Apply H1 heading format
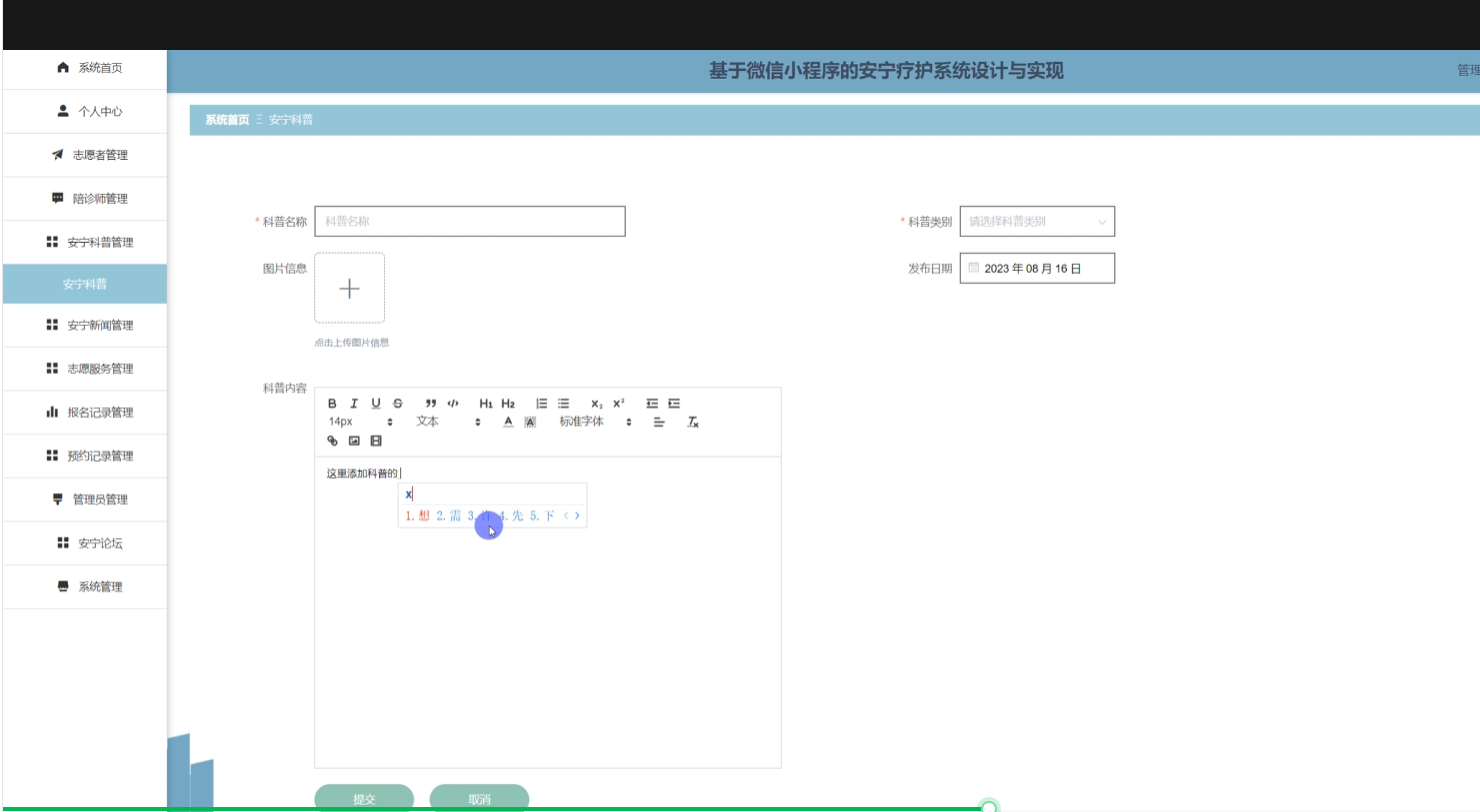This screenshot has height=812, width=1480. click(486, 403)
